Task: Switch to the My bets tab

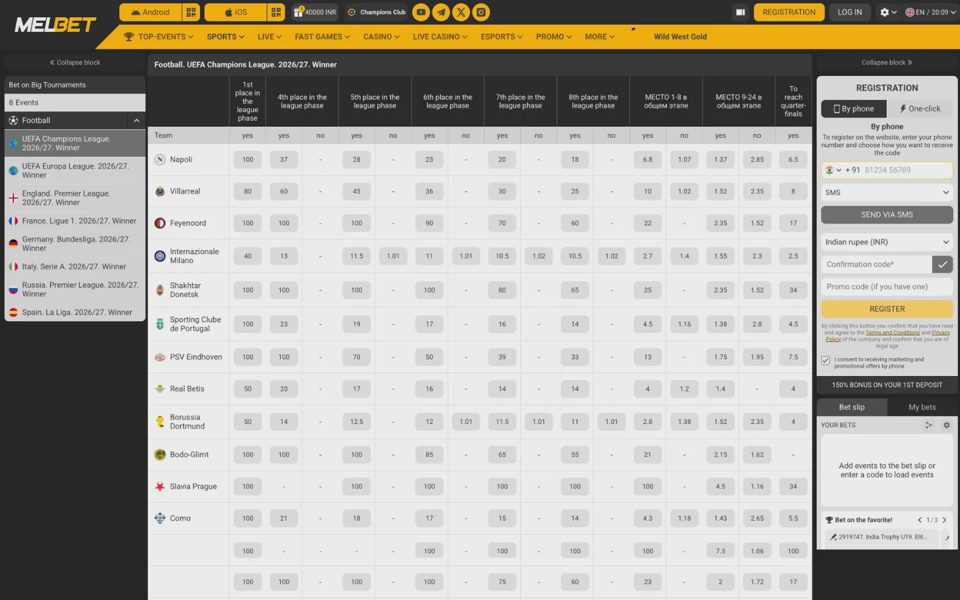Action: point(922,407)
